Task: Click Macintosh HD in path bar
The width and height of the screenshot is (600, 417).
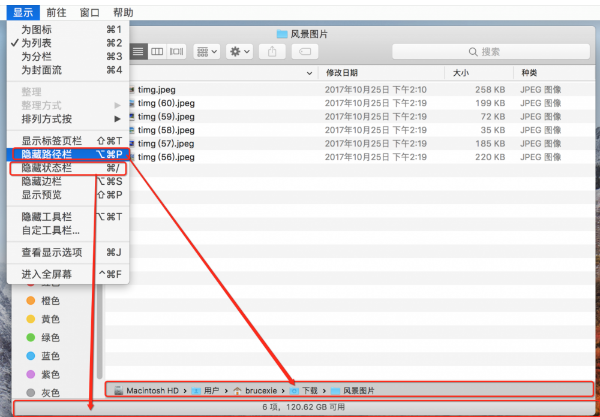Action: click(x=147, y=391)
